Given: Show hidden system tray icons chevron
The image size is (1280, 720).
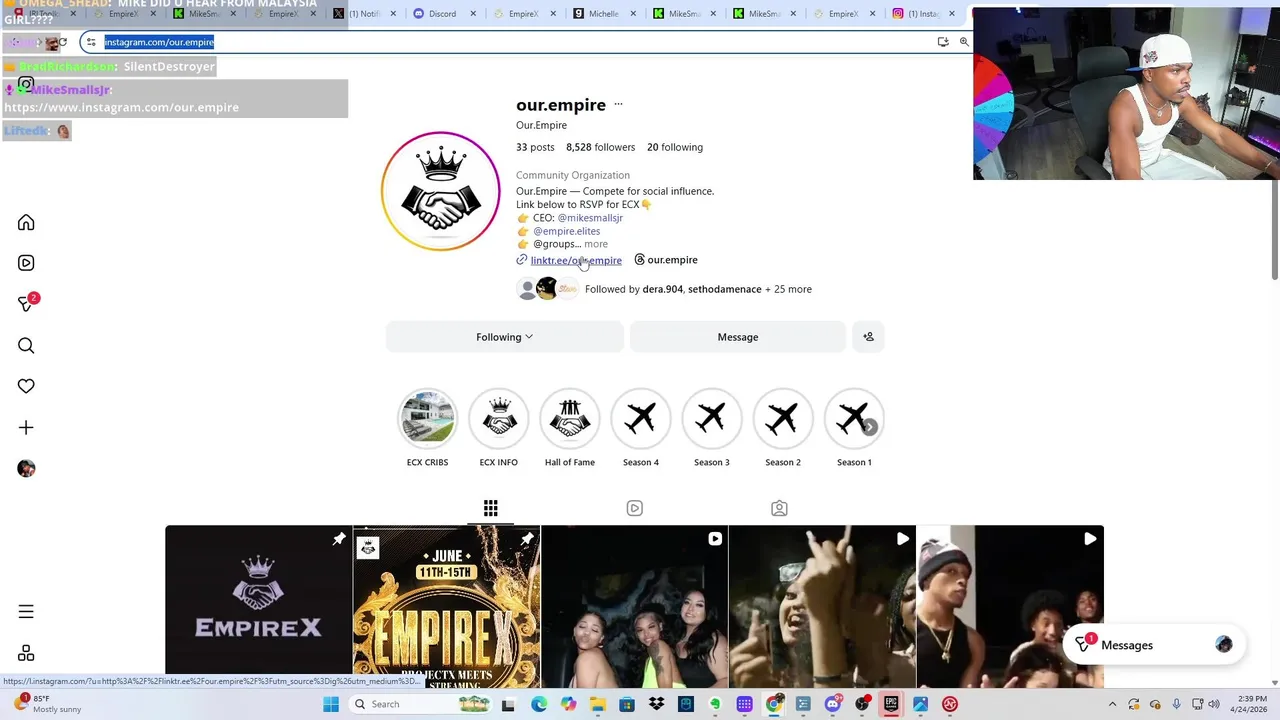Looking at the screenshot, I should click(1112, 704).
